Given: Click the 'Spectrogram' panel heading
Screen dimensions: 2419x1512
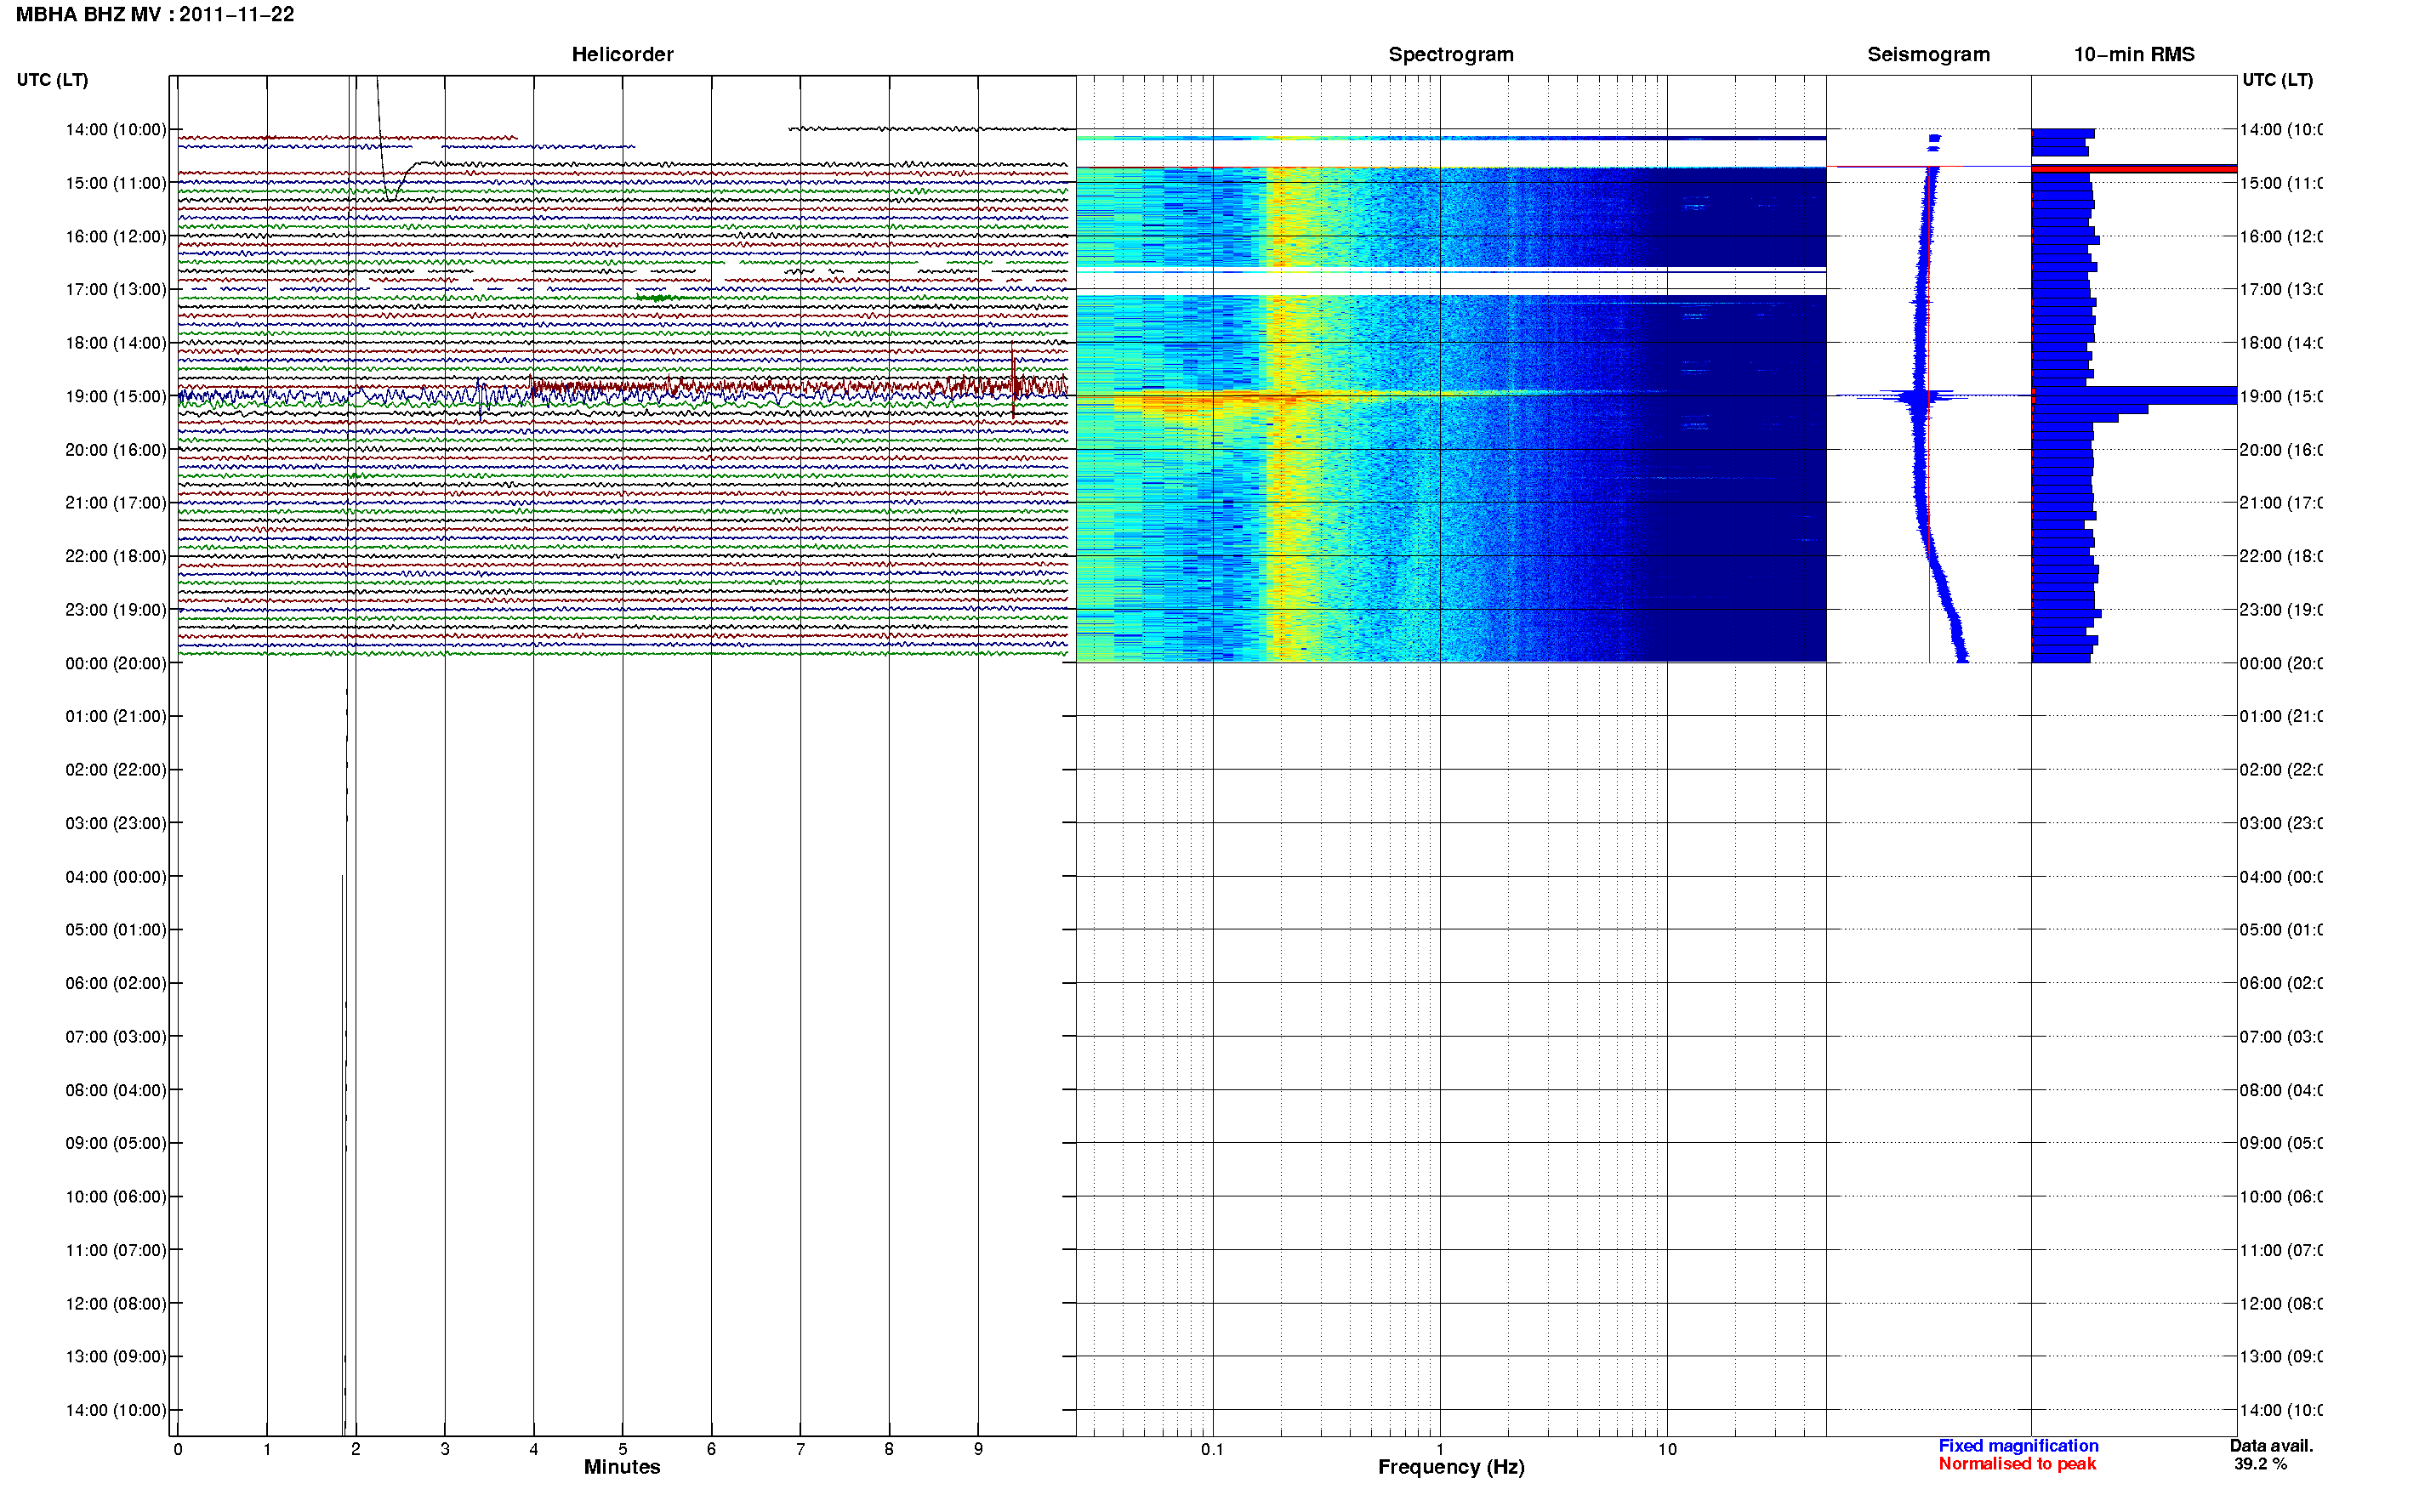Looking at the screenshot, I should [1450, 55].
